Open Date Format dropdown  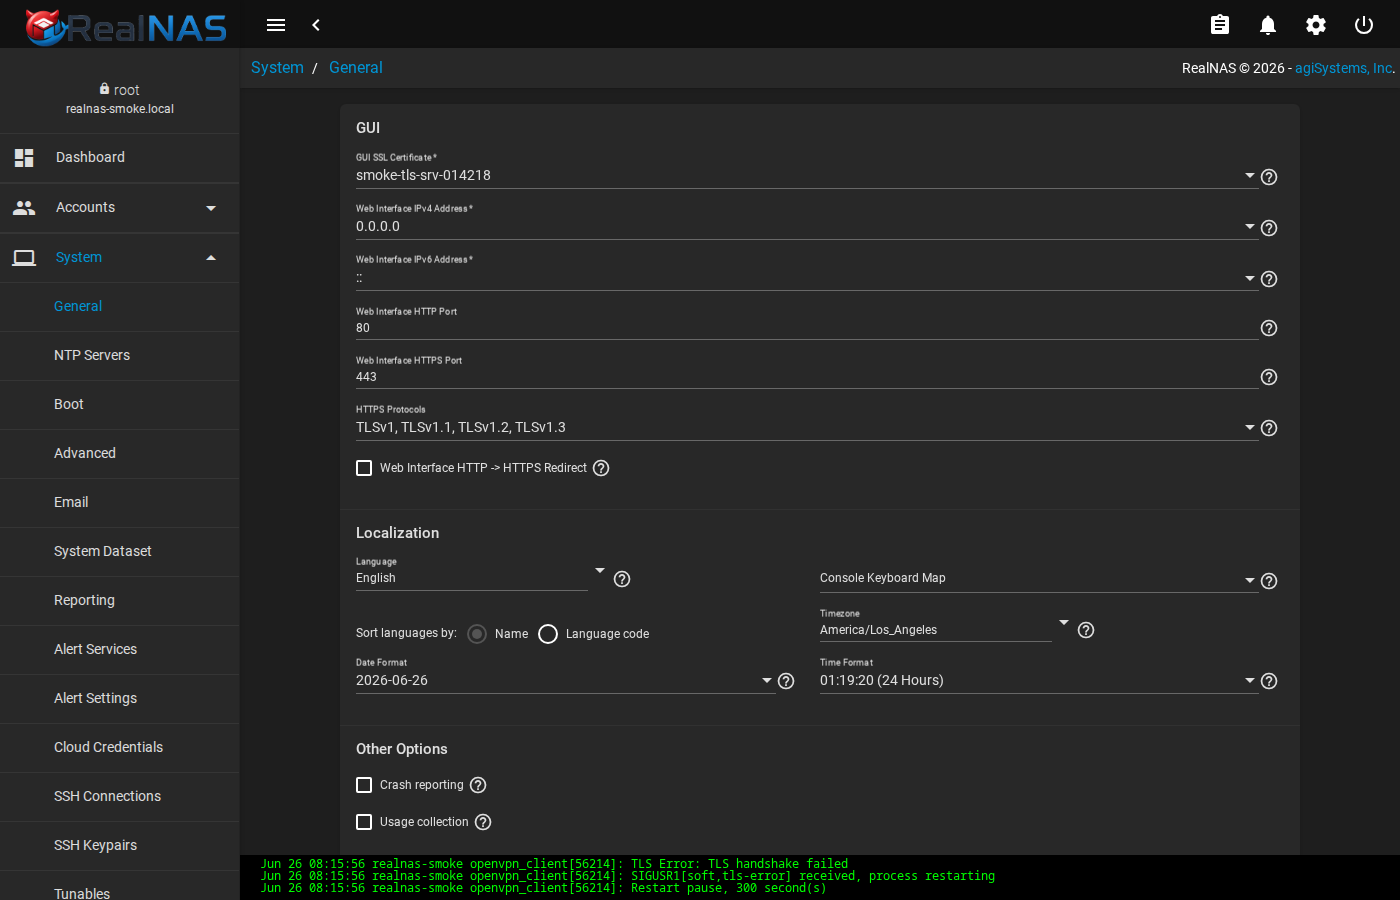click(565, 680)
